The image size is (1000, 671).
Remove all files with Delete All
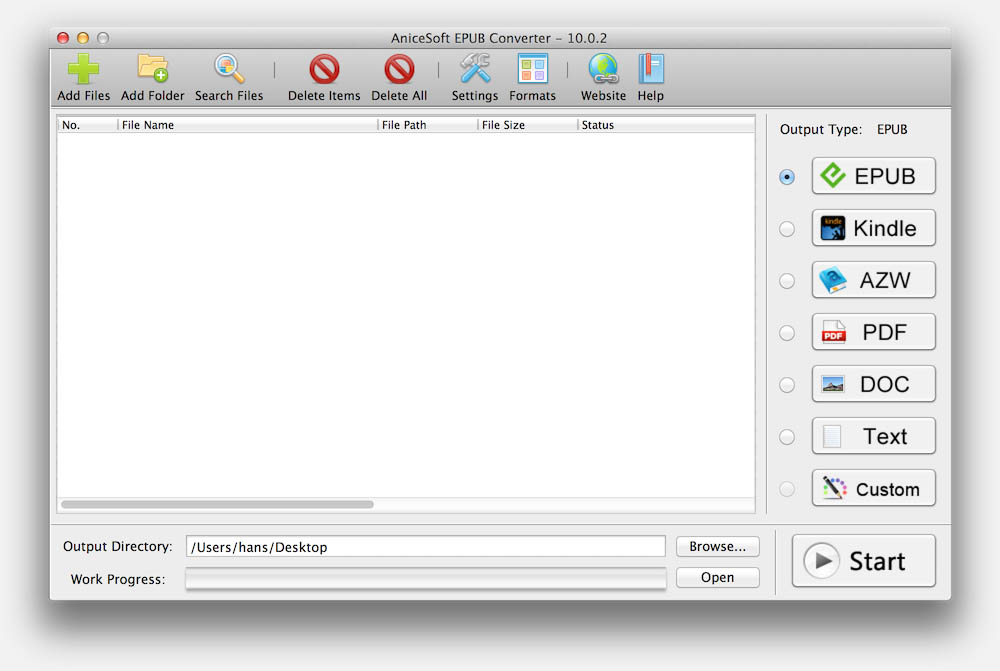click(x=399, y=70)
